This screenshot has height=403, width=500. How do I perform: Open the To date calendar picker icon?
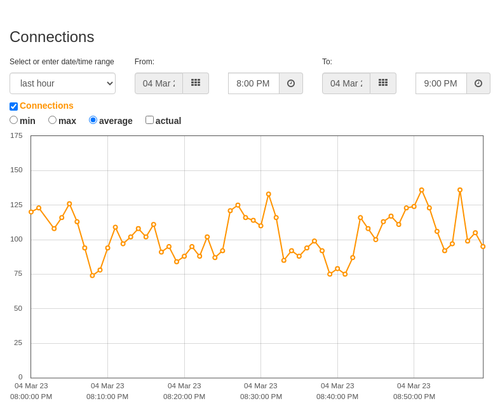click(383, 83)
